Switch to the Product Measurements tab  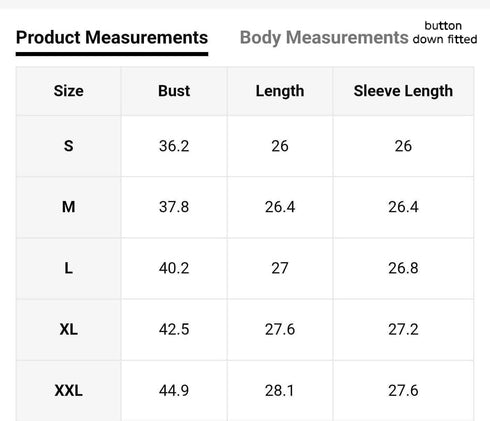(x=112, y=37)
